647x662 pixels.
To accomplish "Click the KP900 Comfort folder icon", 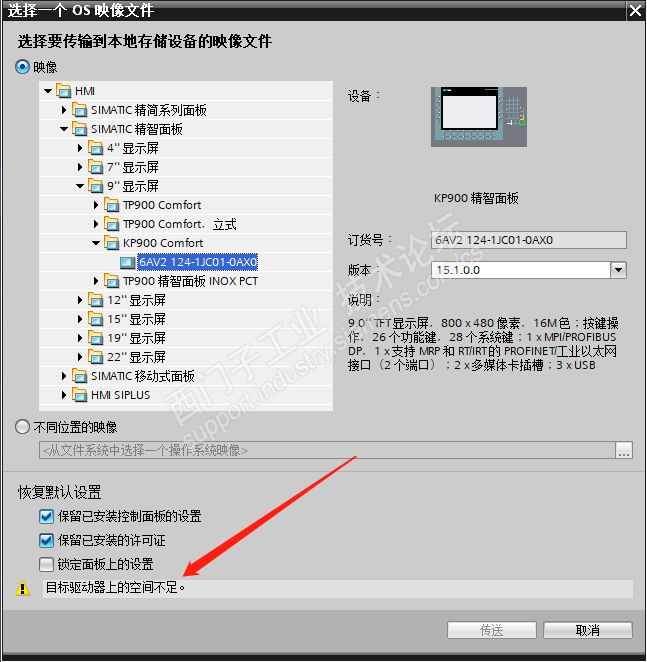I will (111, 243).
